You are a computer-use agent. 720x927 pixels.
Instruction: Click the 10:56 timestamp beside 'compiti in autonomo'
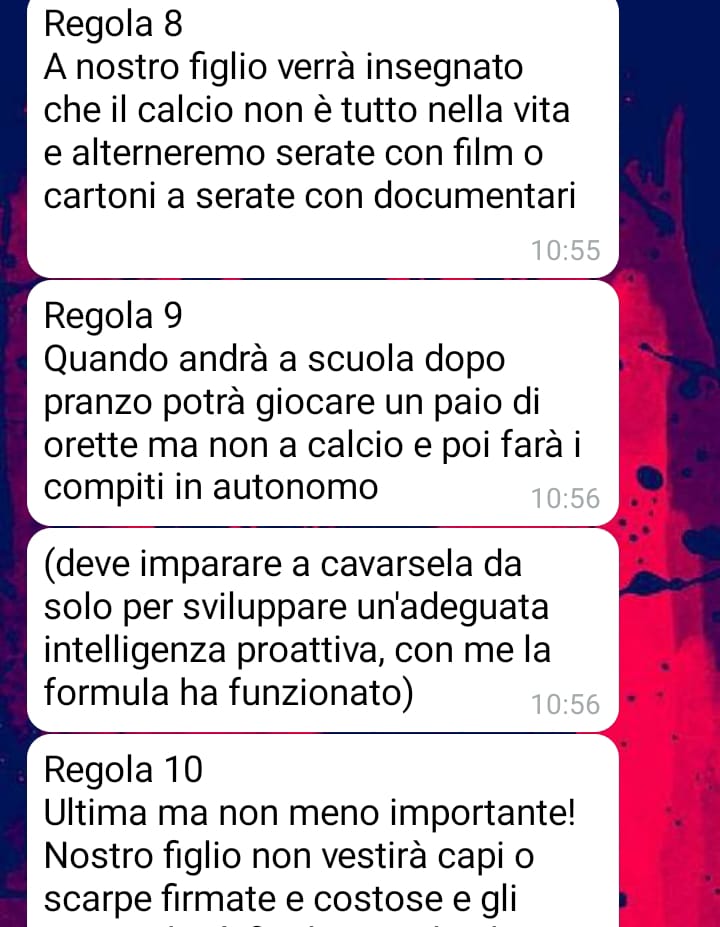[566, 498]
